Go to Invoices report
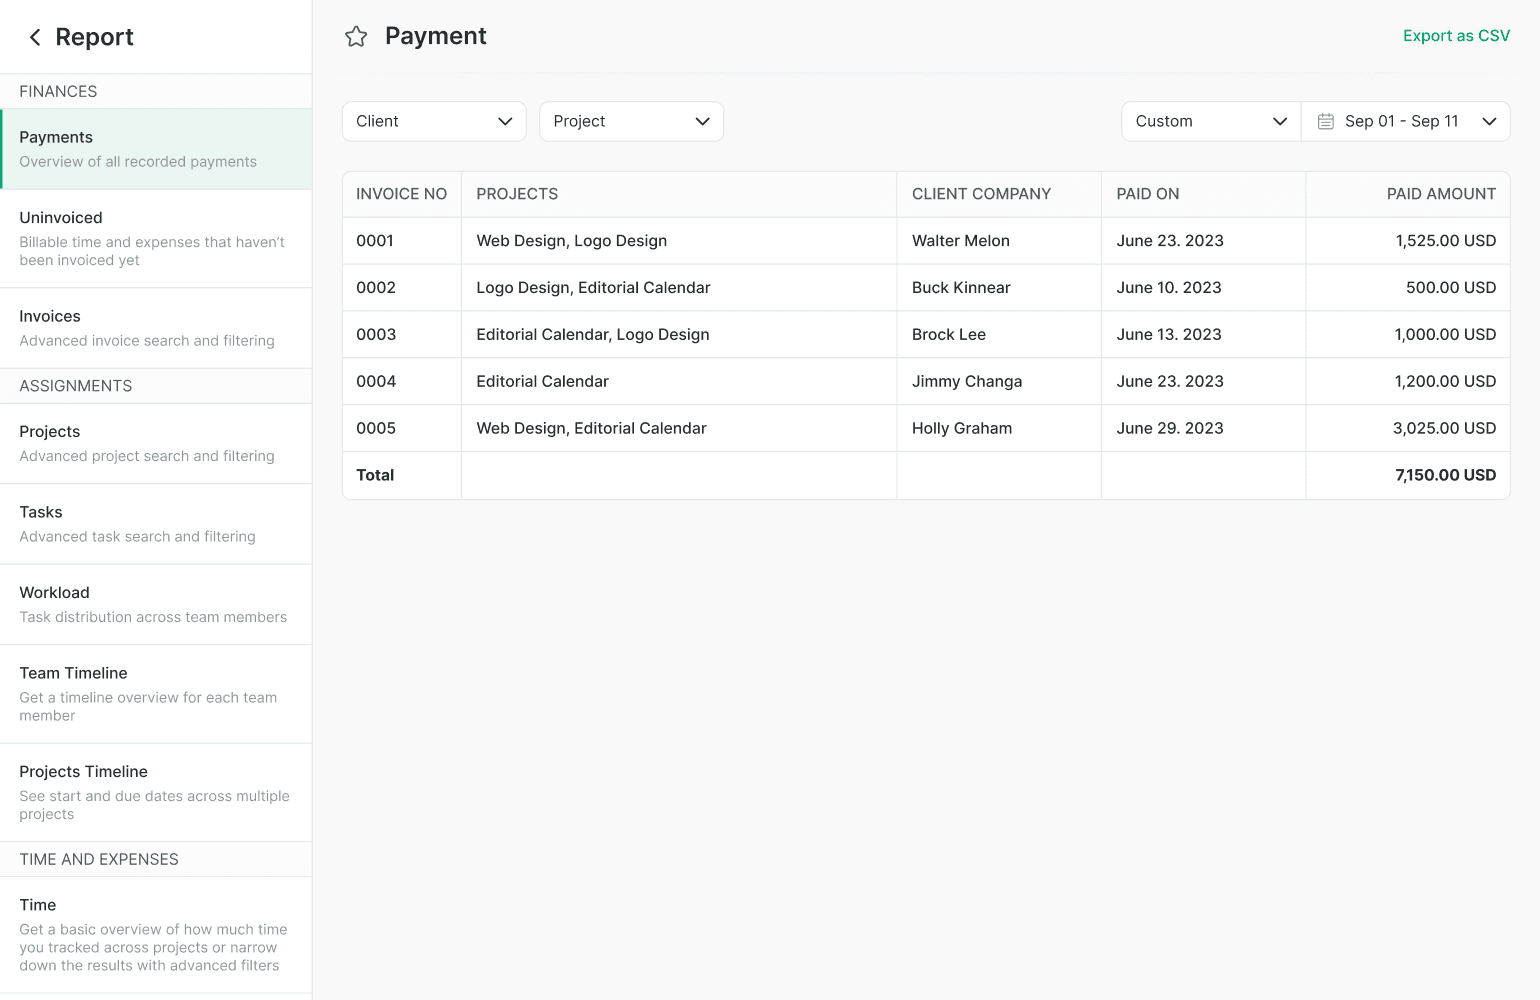This screenshot has width=1540, height=1000. click(x=156, y=328)
